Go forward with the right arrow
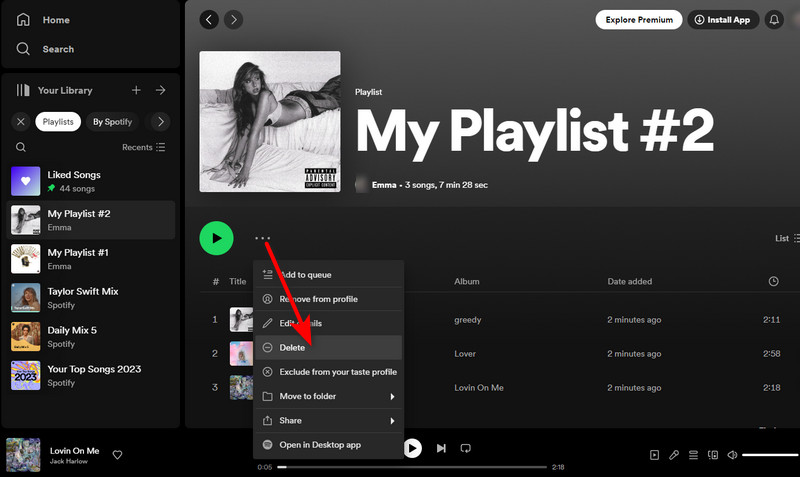800x477 pixels. 234,20
